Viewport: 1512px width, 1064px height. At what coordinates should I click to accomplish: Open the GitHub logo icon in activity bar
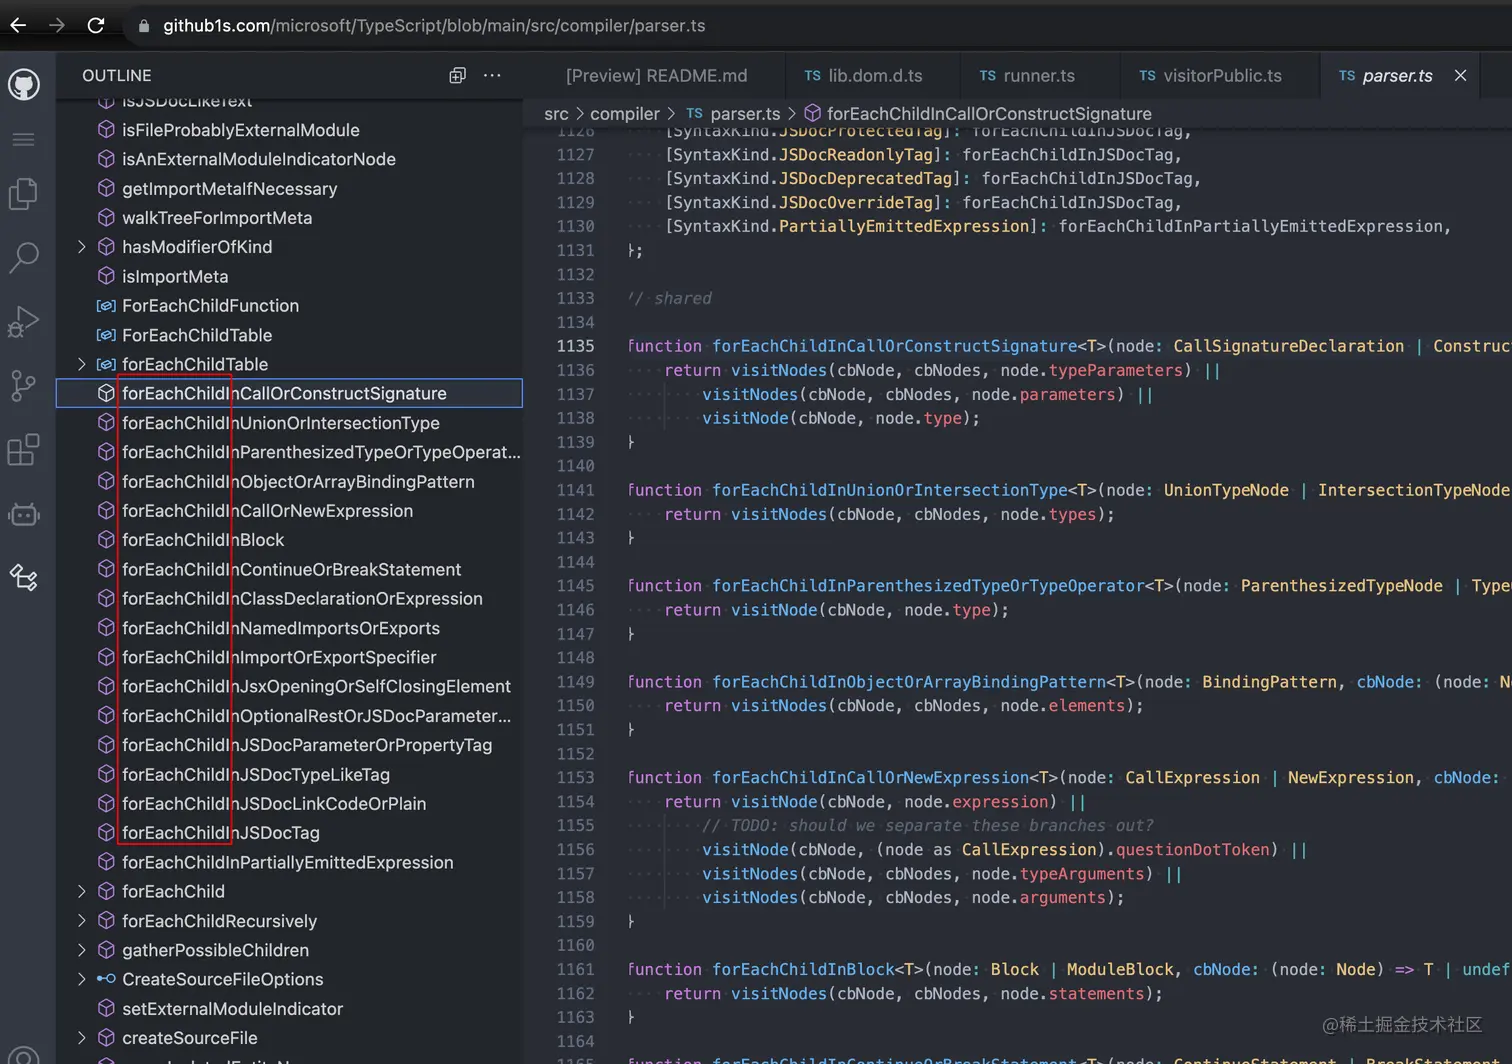pos(24,84)
